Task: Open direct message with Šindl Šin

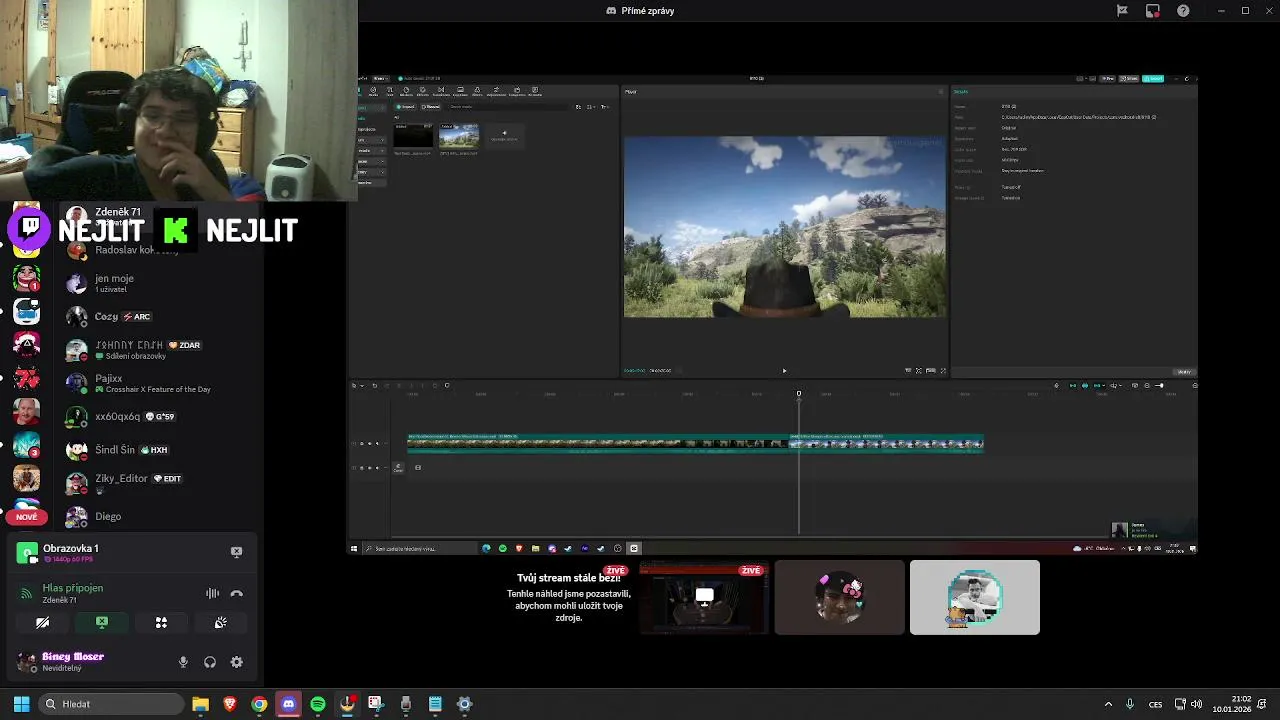Action: (x=160, y=449)
